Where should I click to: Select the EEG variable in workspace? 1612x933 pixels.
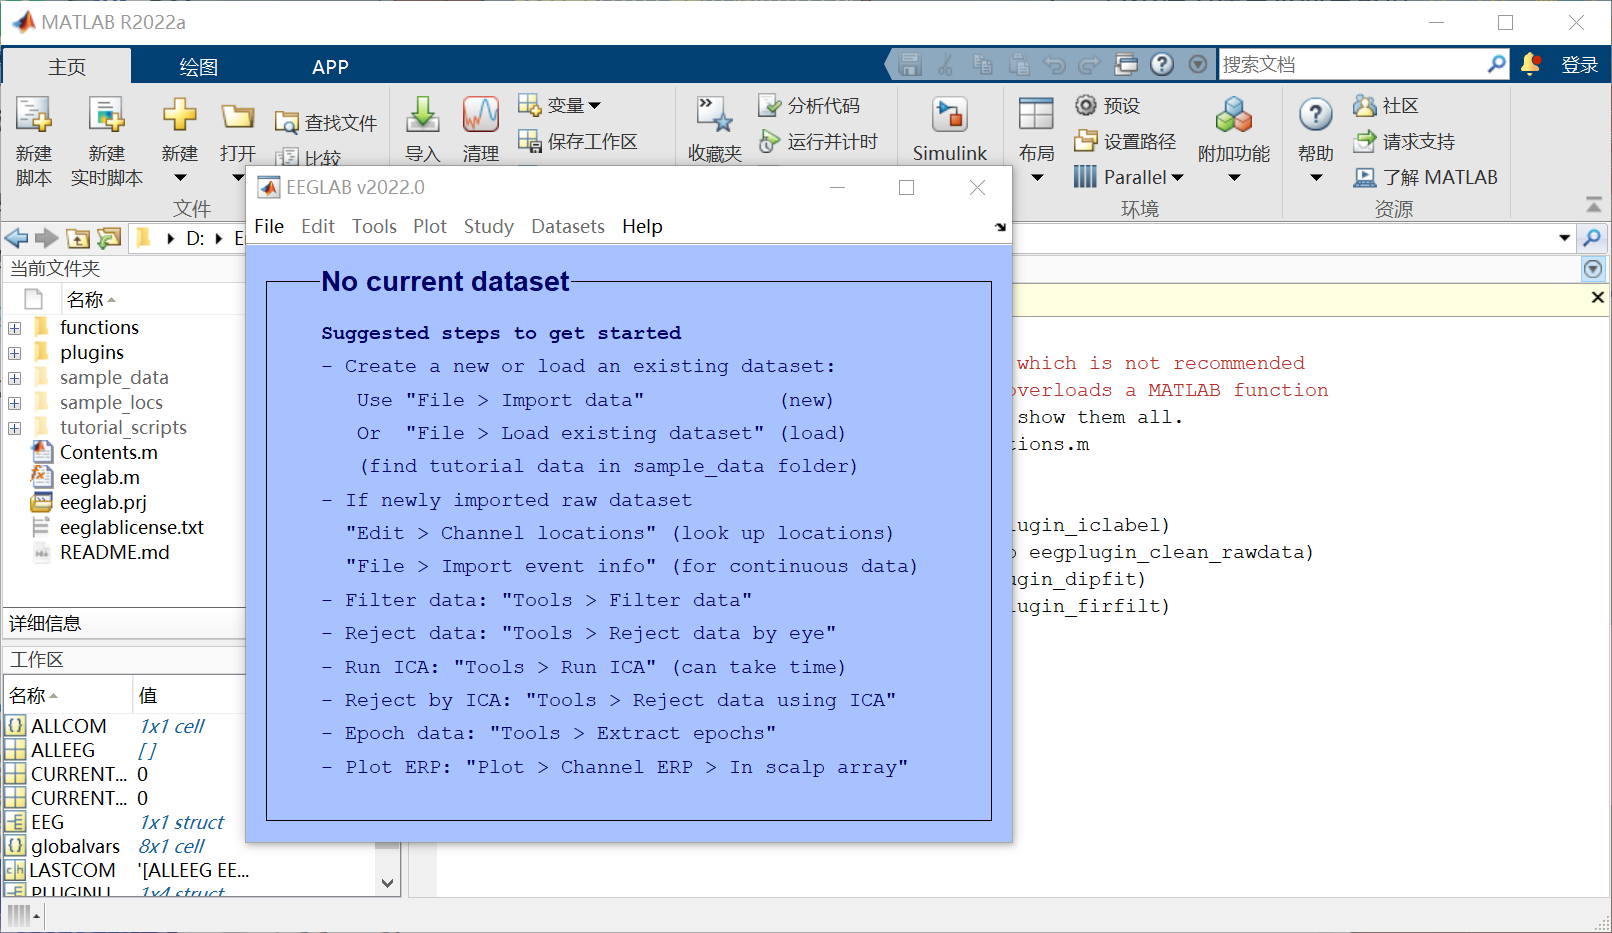pyautogui.click(x=47, y=822)
